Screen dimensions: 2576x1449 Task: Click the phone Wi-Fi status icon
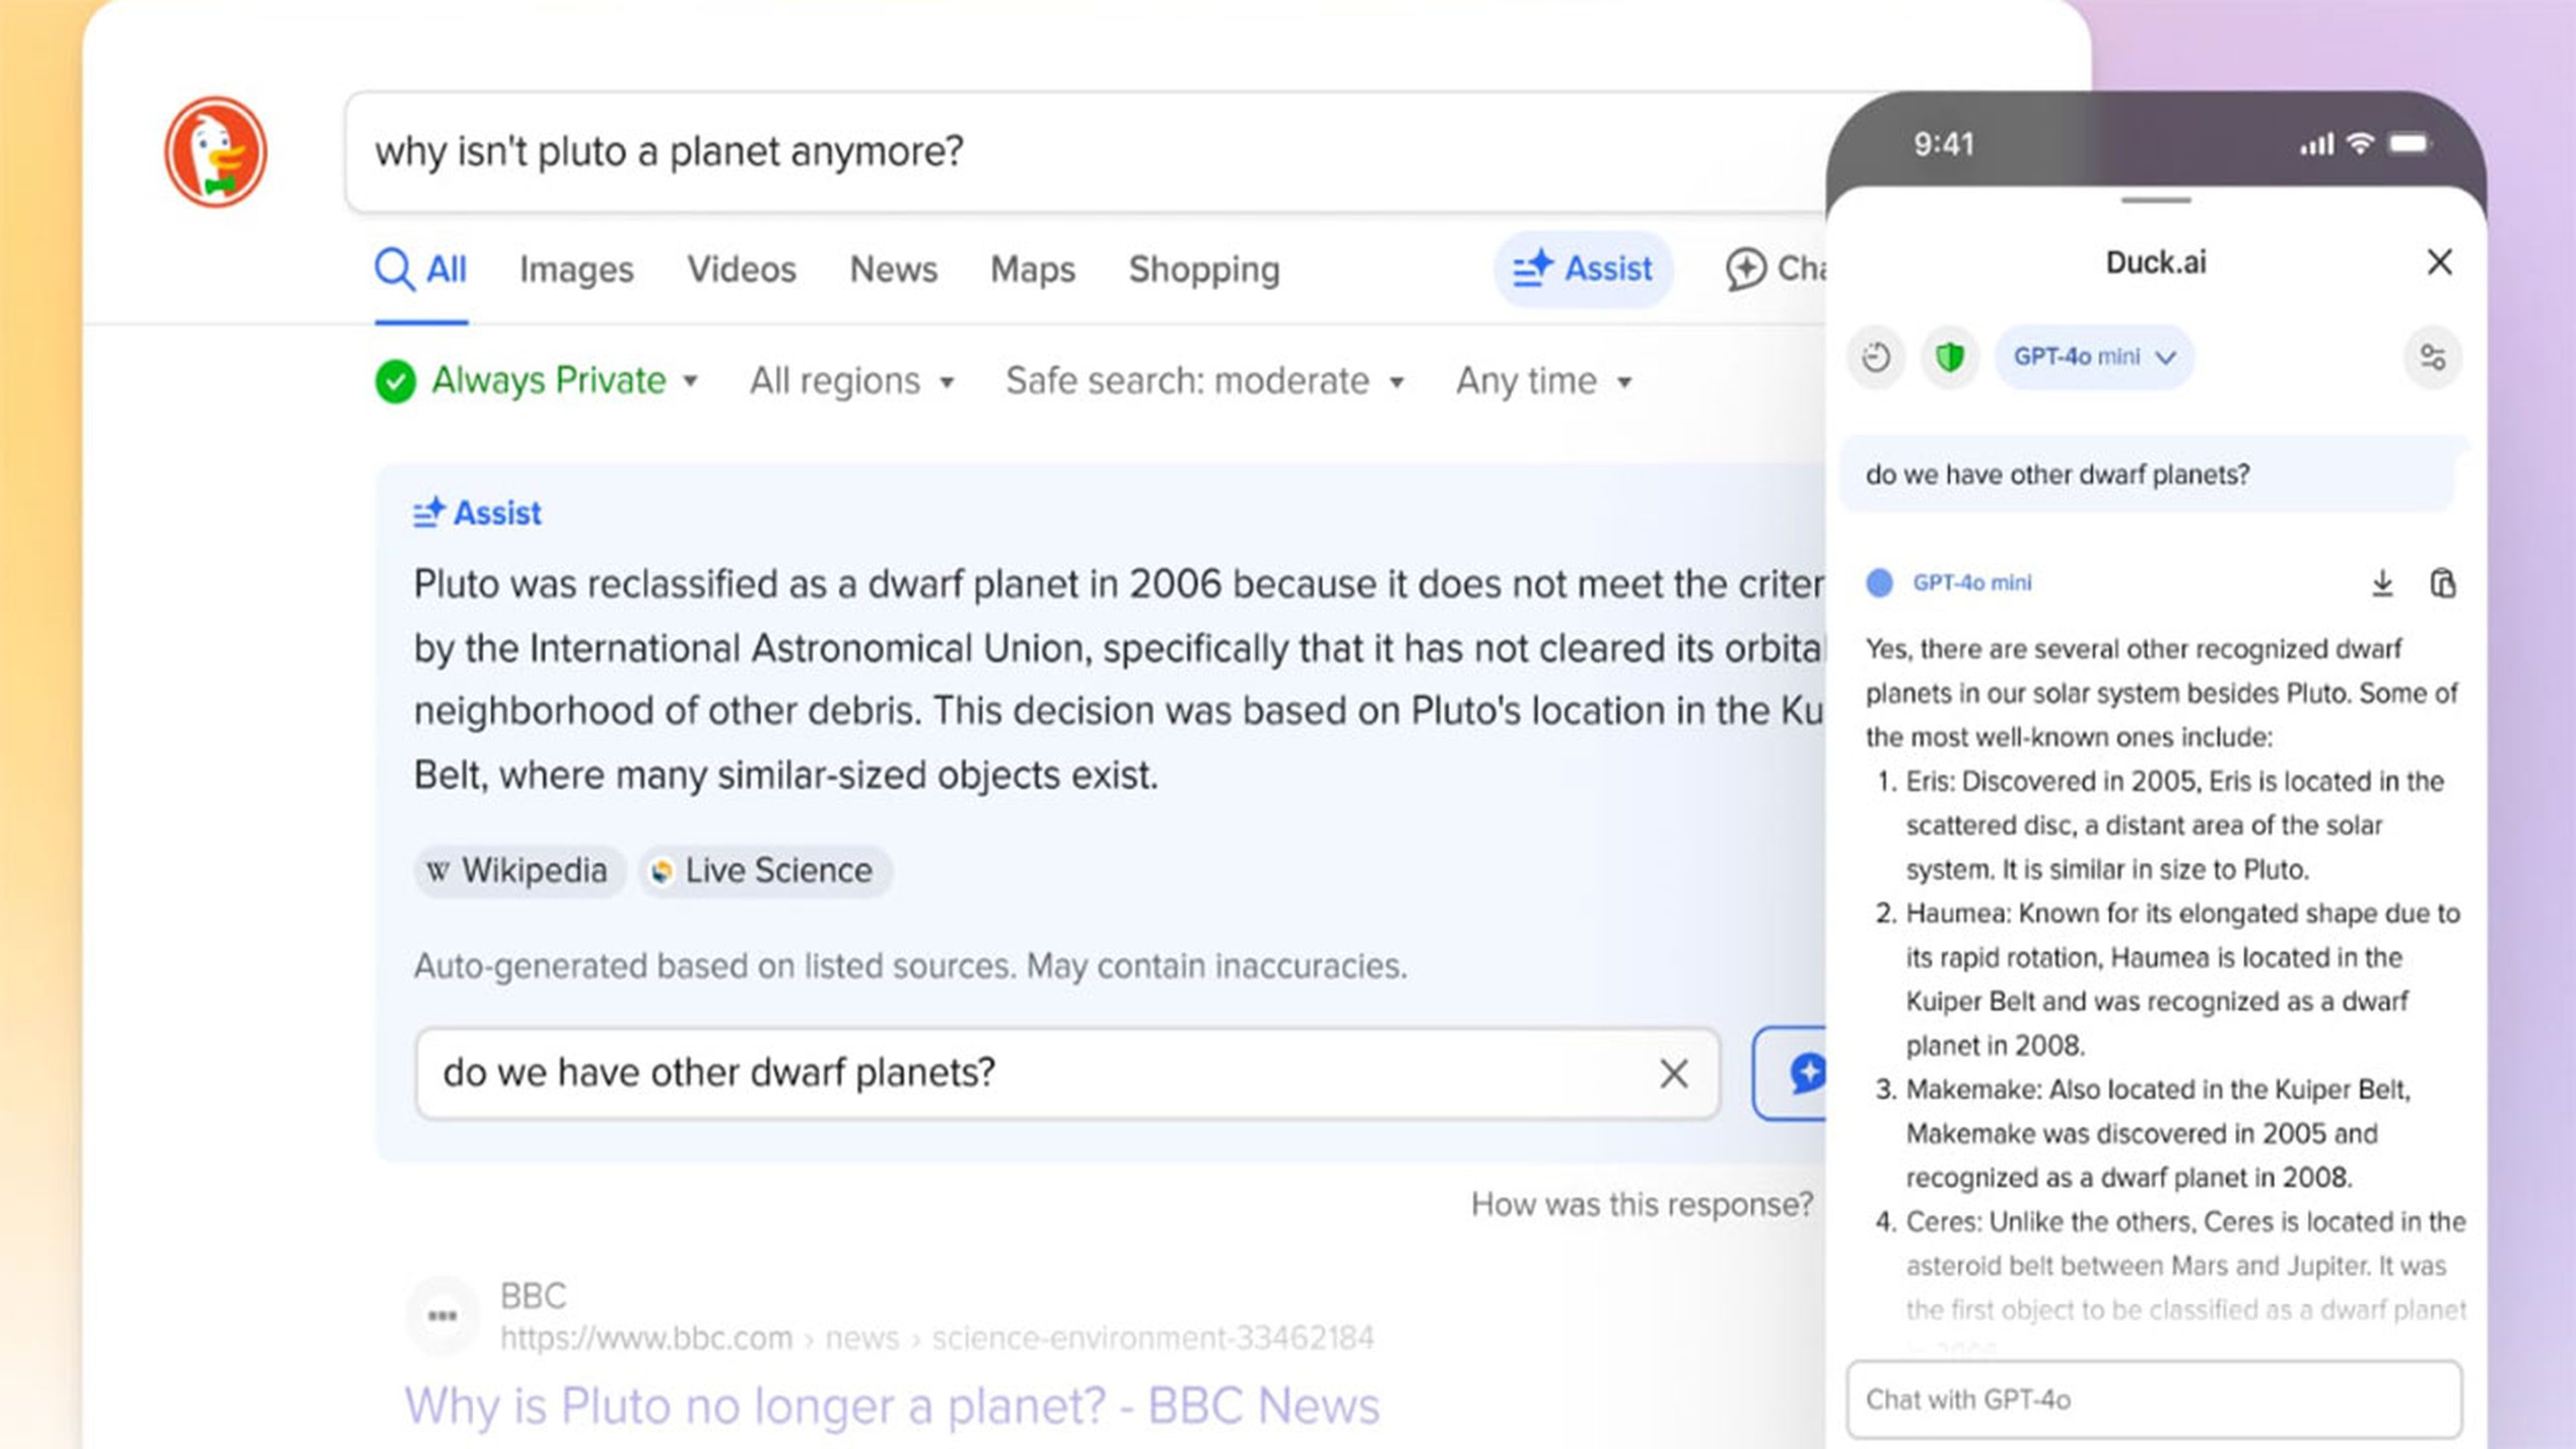click(2360, 144)
